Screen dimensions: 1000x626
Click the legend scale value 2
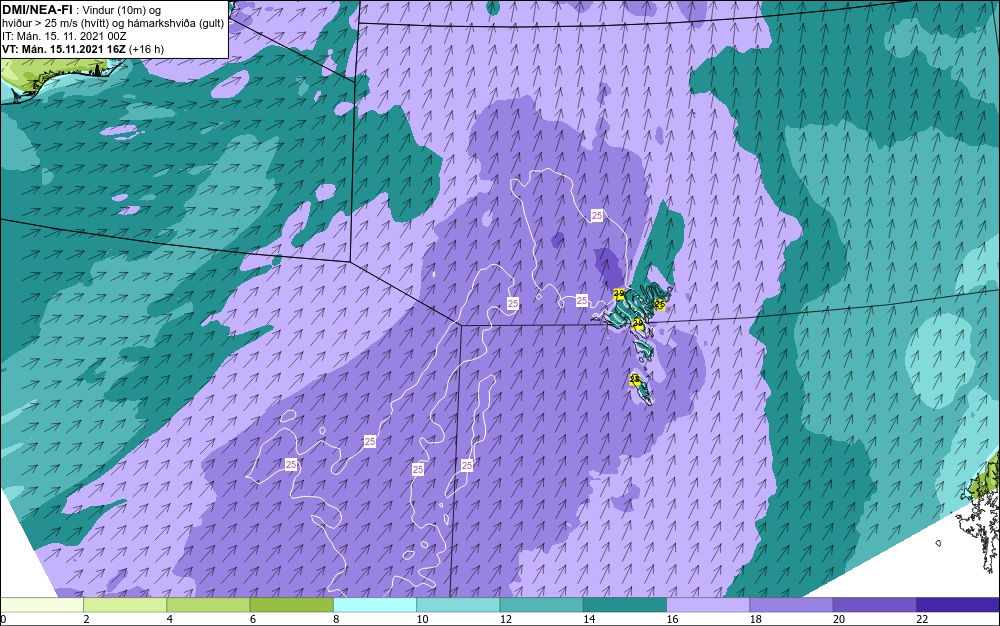[86, 619]
